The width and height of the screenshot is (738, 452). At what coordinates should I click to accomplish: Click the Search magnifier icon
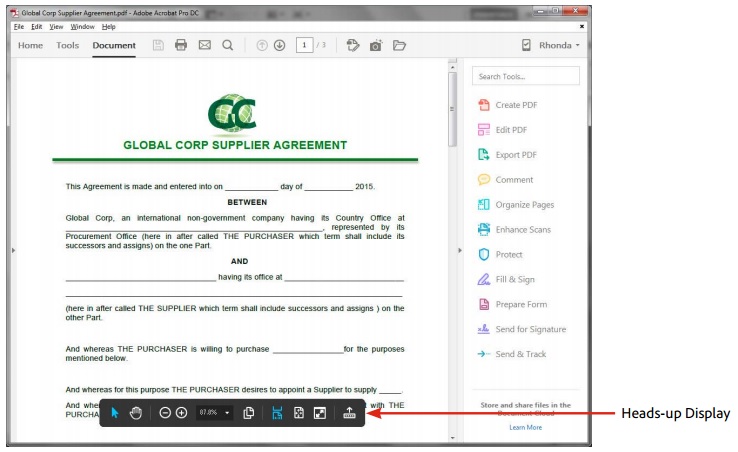pyautogui.click(x=227, y=45)
